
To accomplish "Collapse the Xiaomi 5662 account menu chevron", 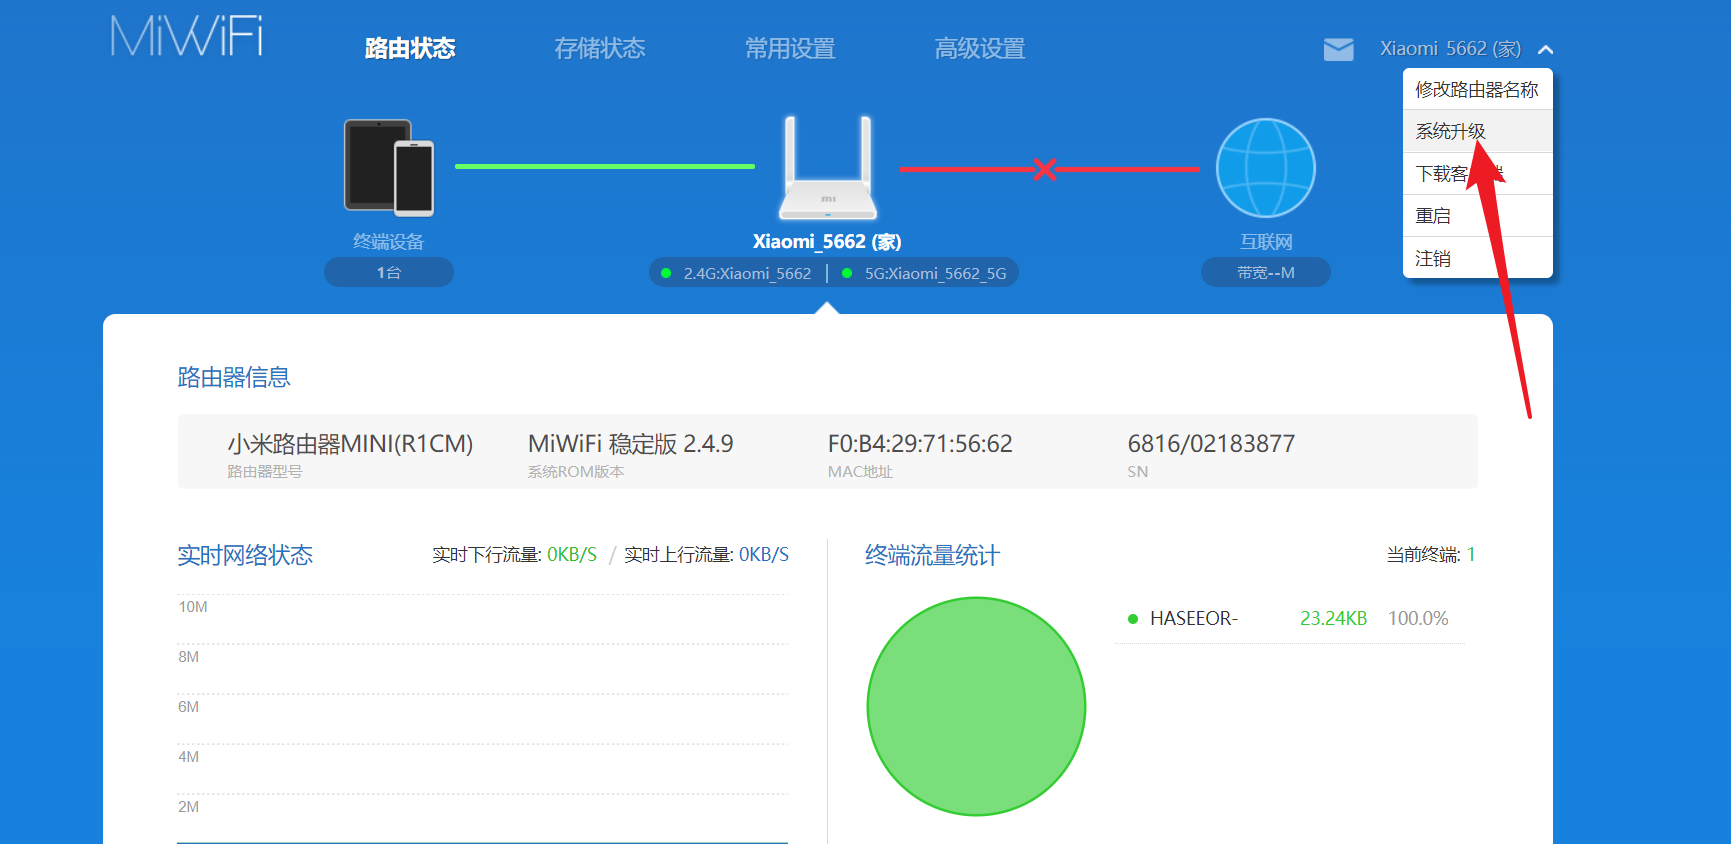I will 1545,49.
